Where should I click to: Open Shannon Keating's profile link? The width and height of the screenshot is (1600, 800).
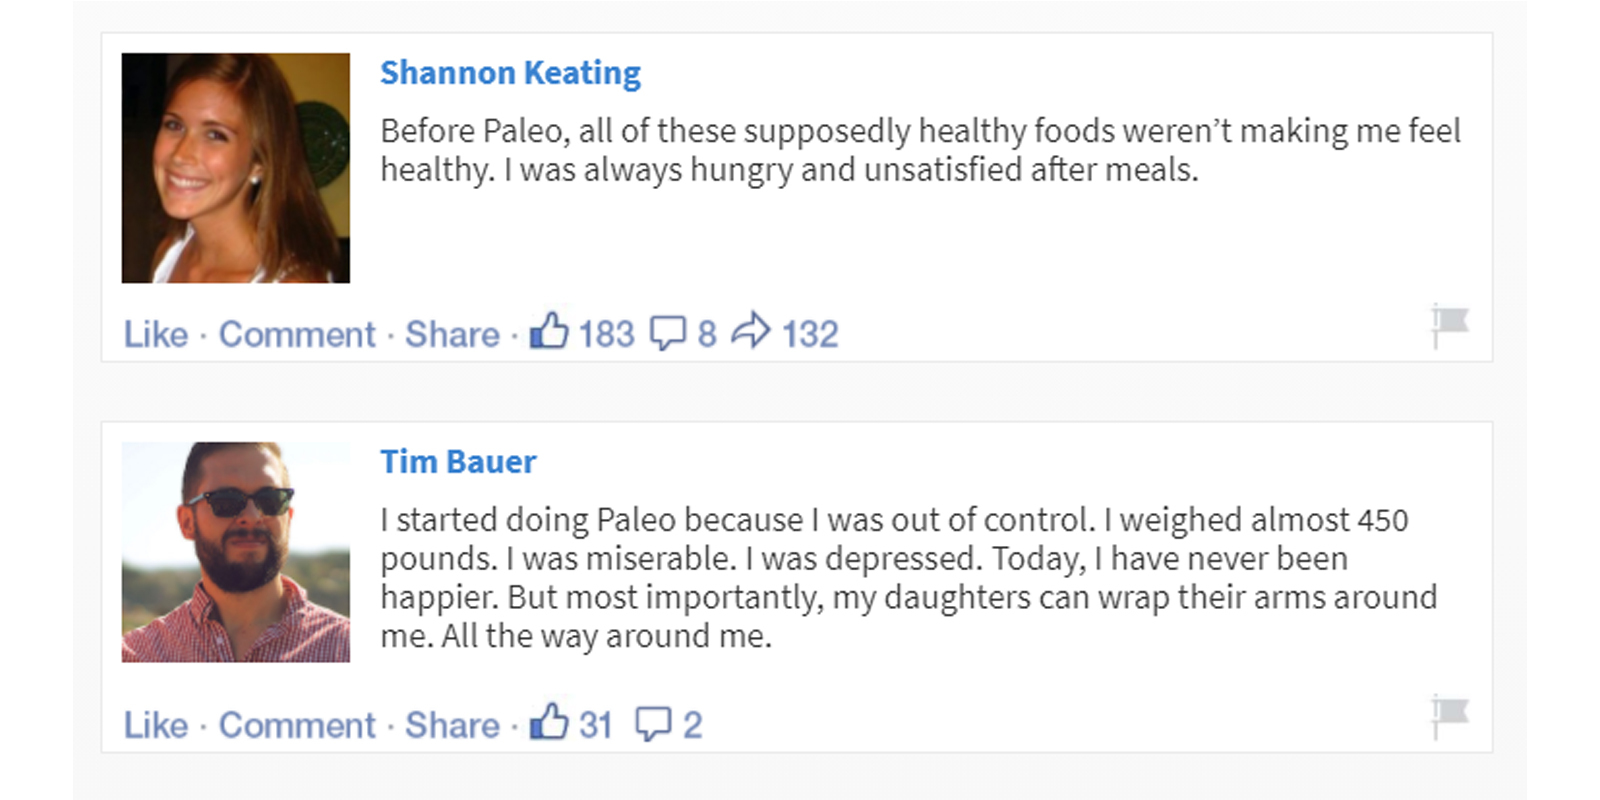coord(510,72)
